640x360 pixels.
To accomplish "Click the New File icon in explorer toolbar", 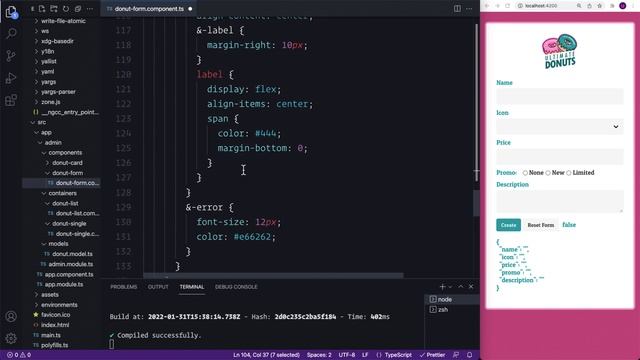I will coord(42,9).
